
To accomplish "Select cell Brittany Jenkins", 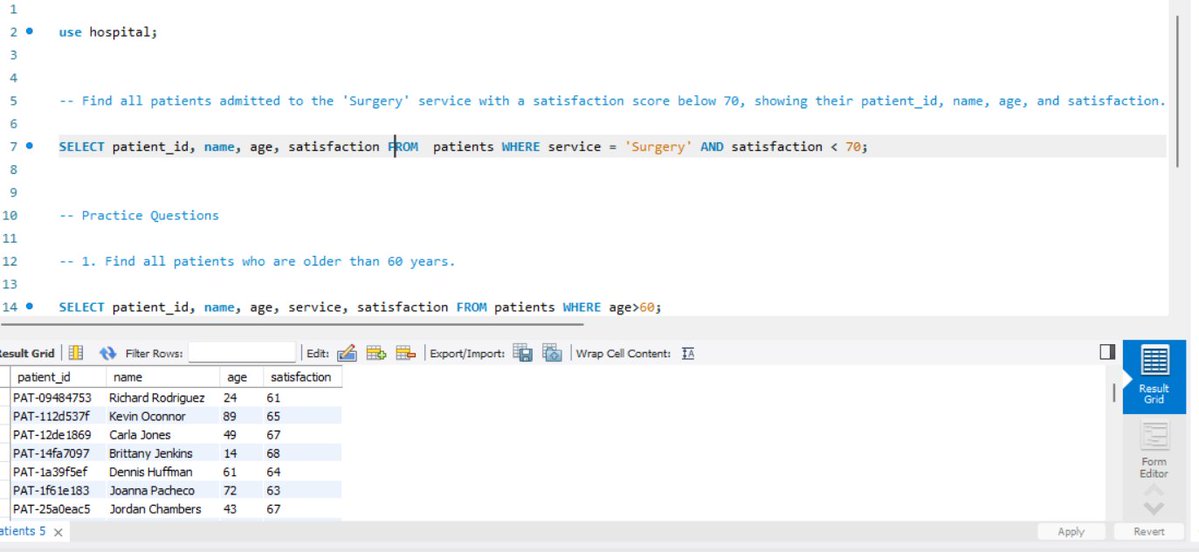I will pyautogui.click(x=162, y=453).
